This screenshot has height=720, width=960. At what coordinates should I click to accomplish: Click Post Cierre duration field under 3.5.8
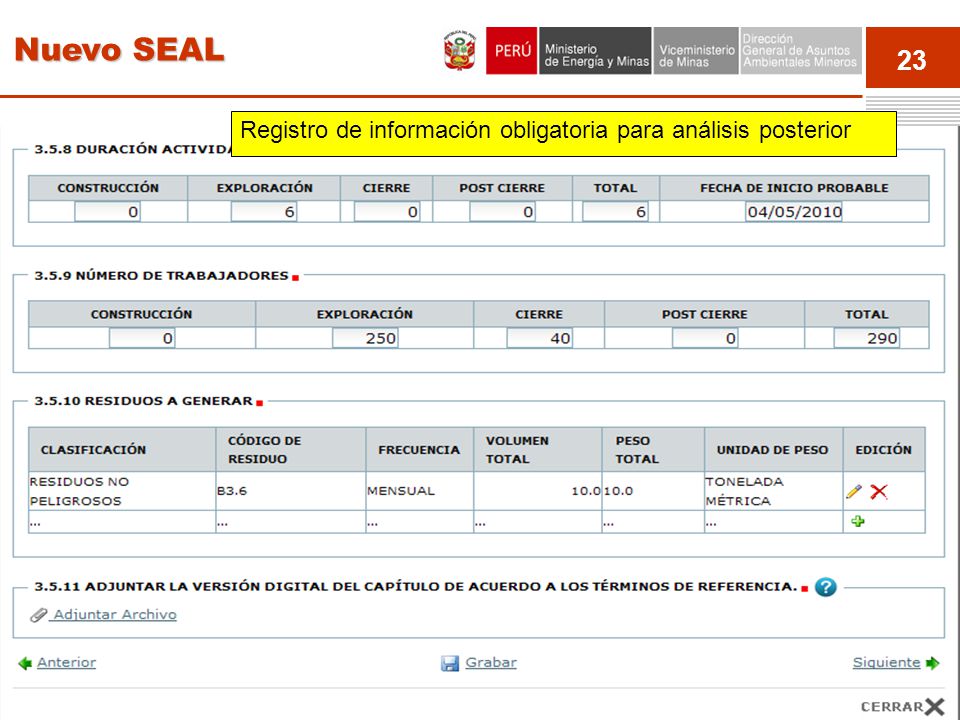[x=502, y=212]
